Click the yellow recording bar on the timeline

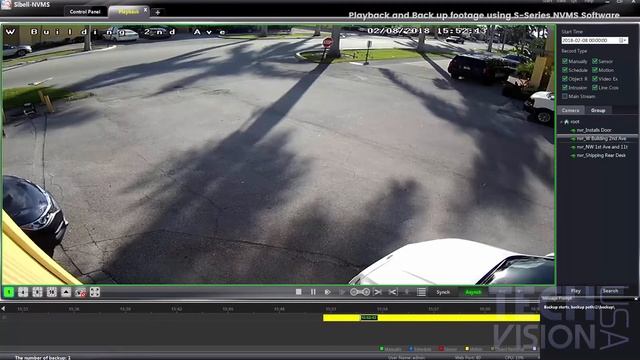[431, 317]
